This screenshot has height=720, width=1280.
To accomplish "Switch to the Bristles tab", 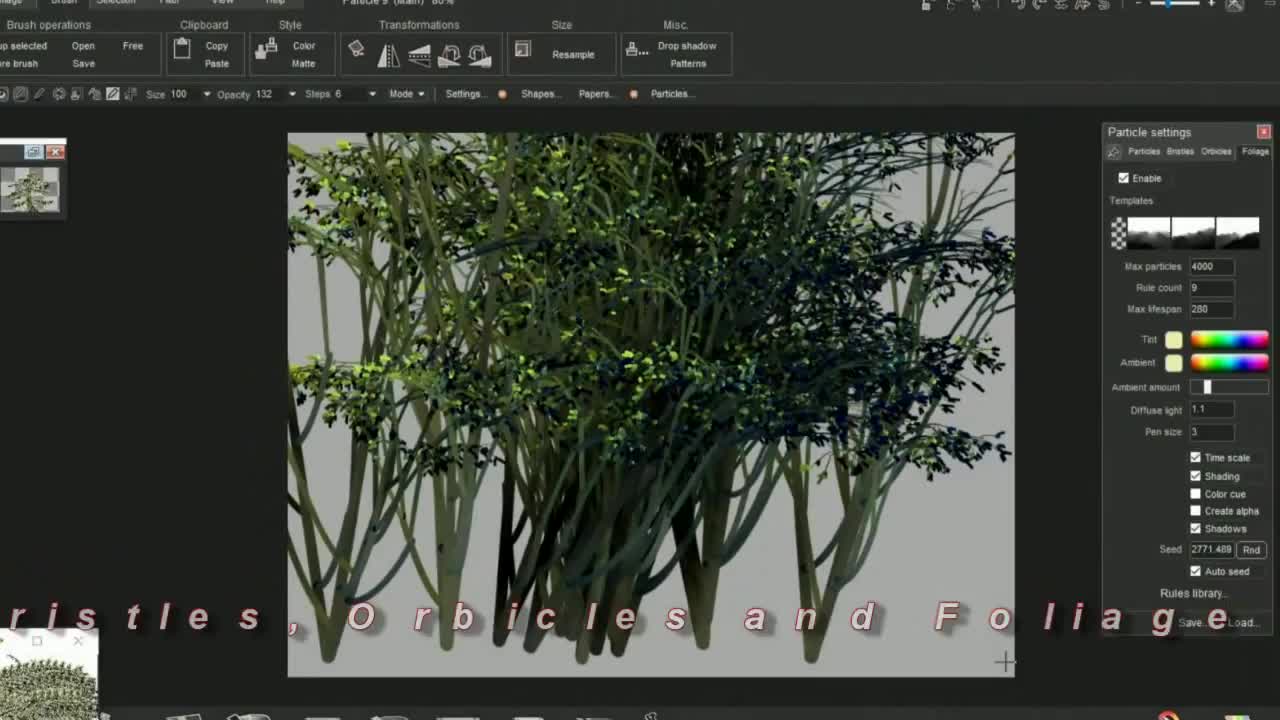I will (x=1180, y=152).
